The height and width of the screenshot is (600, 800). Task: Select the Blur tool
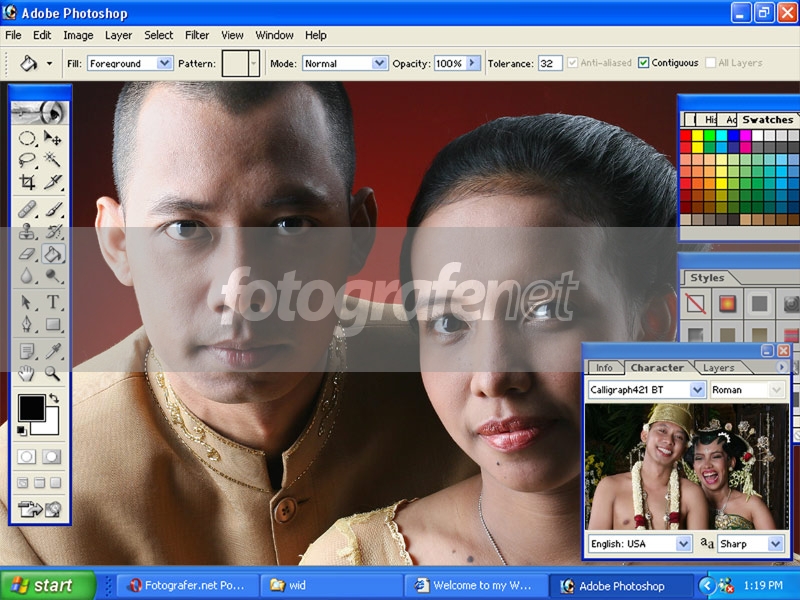[27, 276]
